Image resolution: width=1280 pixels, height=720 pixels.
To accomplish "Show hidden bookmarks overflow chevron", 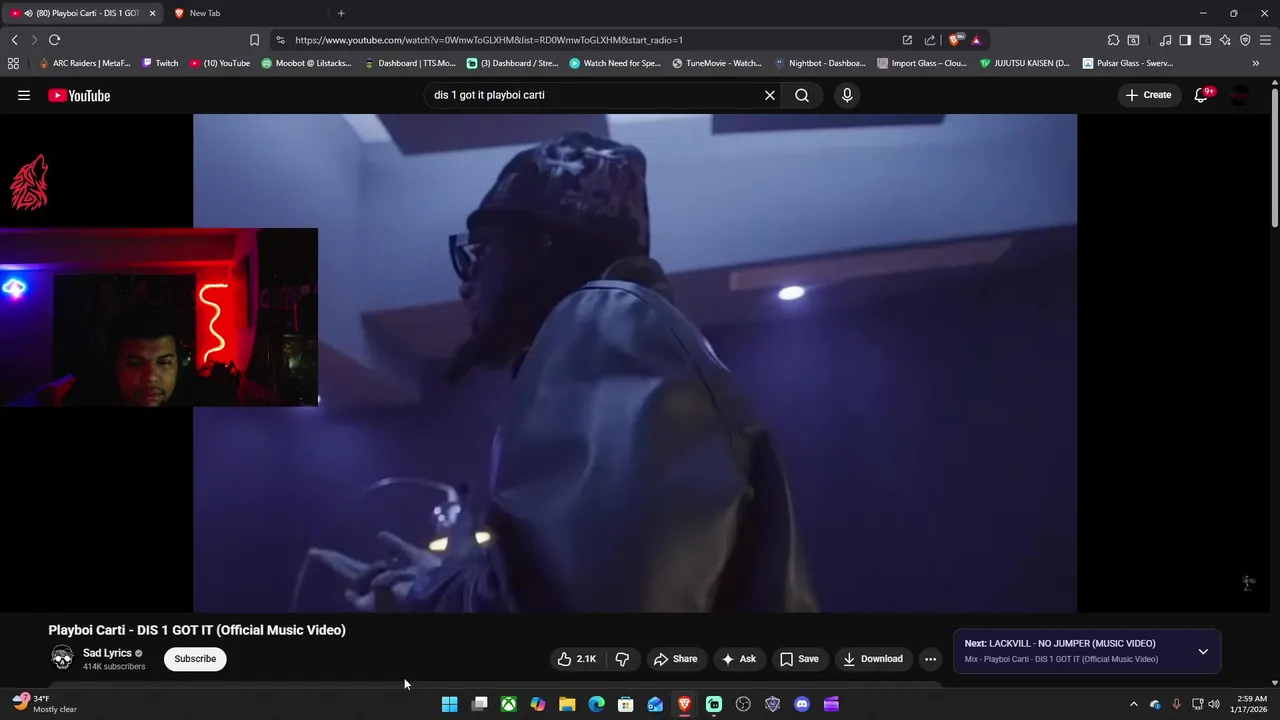I will (1256, 63).
